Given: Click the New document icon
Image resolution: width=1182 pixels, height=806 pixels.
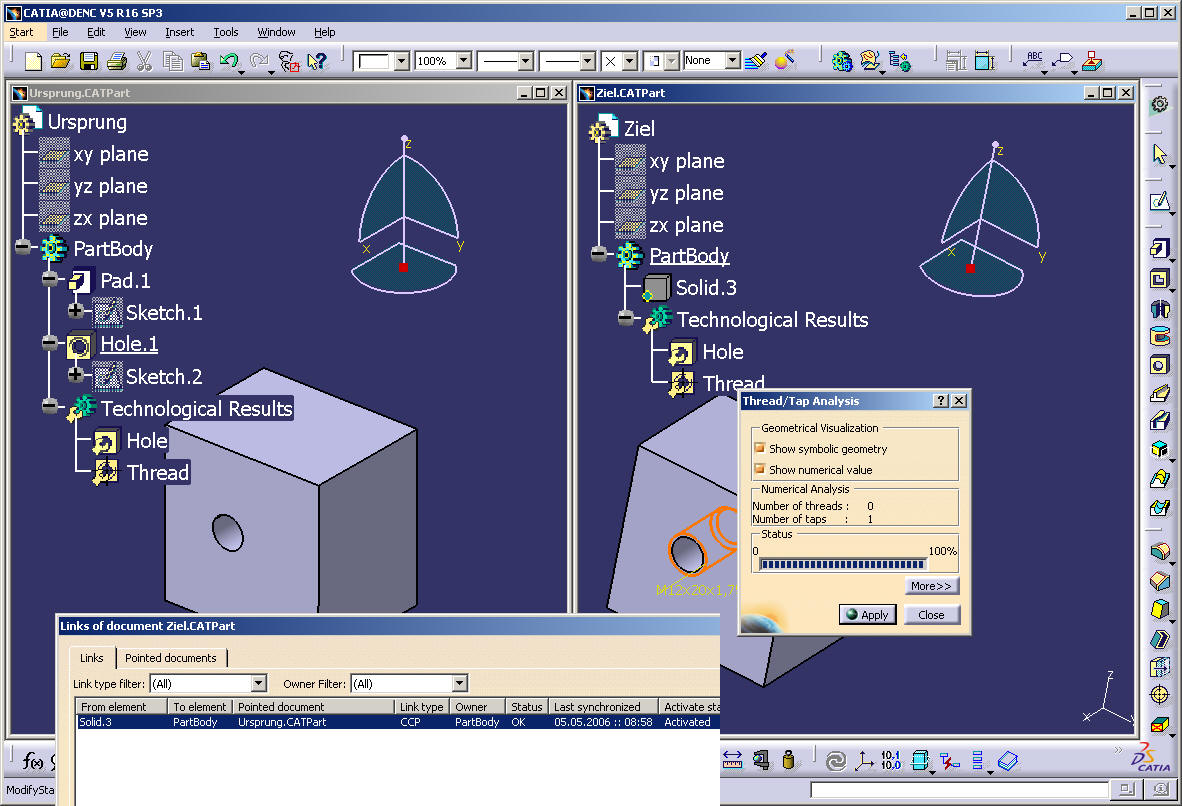Looking at the screenshot, I should 33,61.
